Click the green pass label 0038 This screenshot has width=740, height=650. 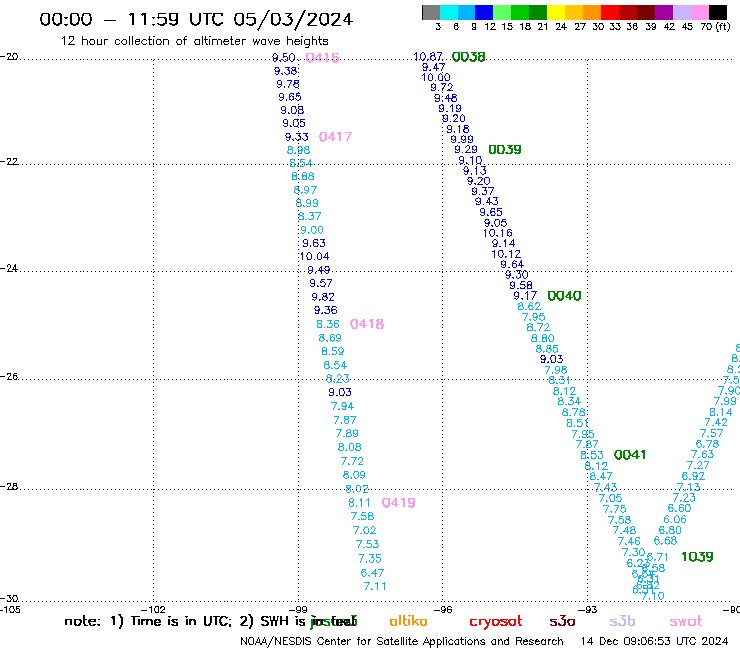(x=469, y=57)
